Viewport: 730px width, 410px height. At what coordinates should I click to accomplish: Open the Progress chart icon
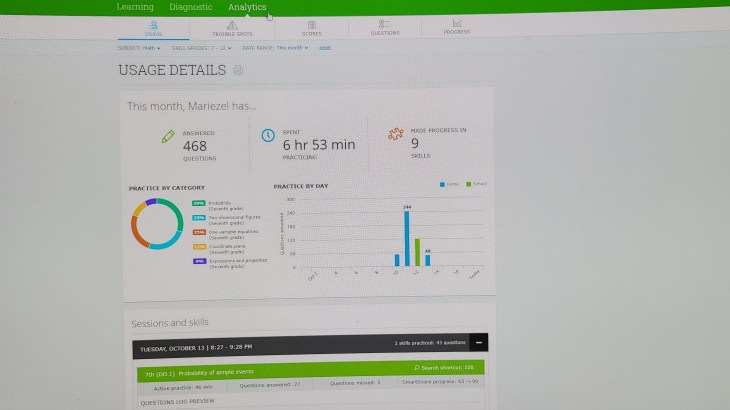pyautogui.click(x=457, y=24)
